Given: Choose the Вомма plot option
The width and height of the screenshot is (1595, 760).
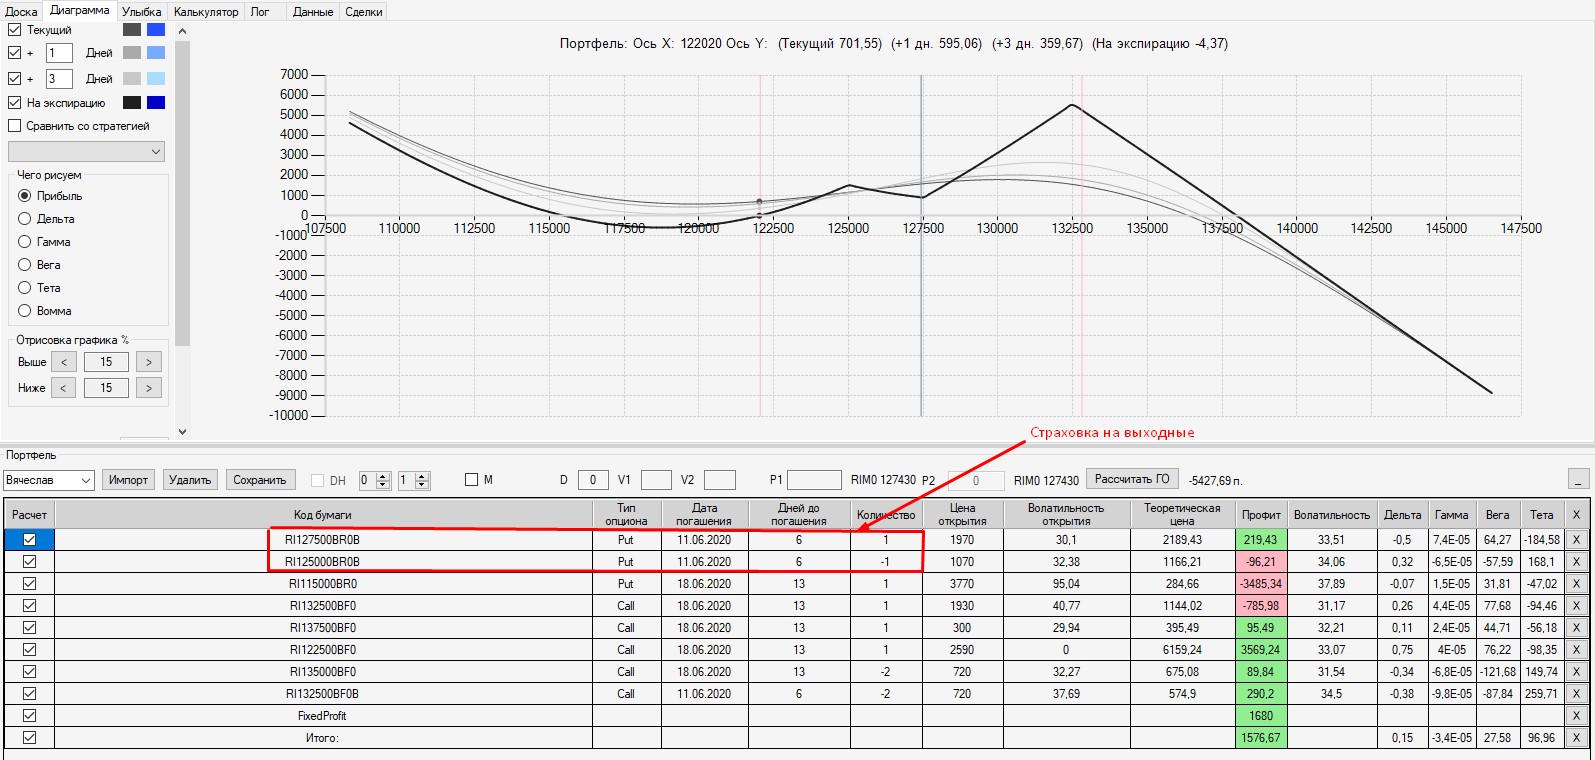Looking at the screenshot, I should tap(25, 311).
